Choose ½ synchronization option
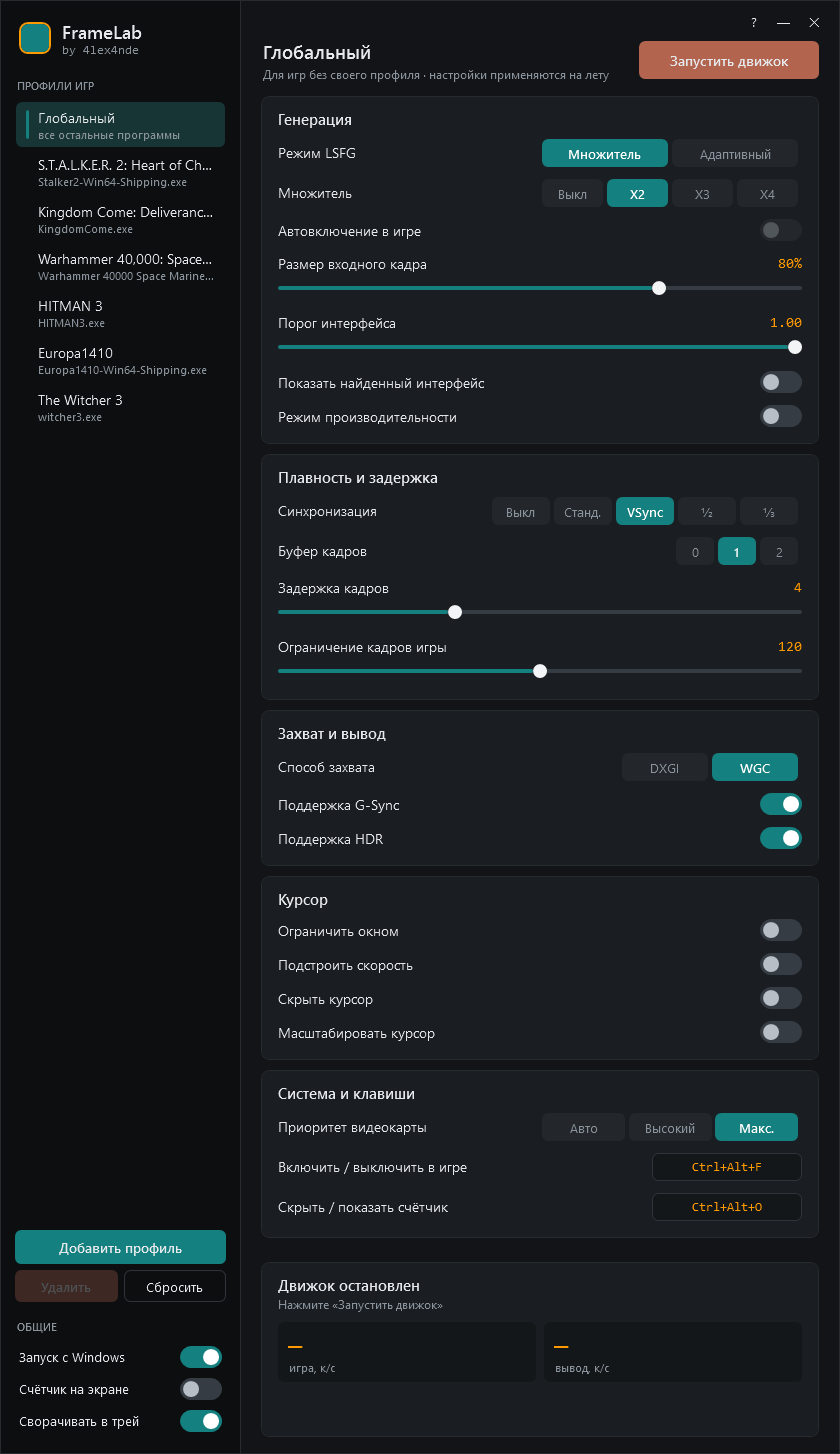Viewport: 840px width, 1454px height. click(x=707, y=512)
